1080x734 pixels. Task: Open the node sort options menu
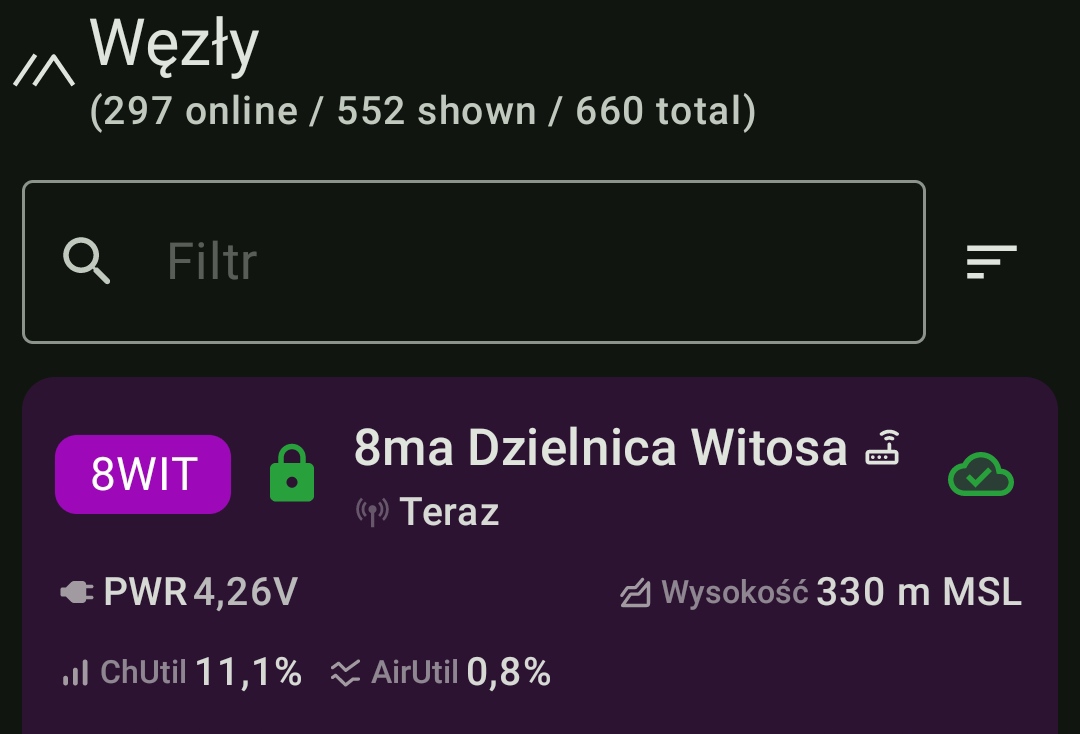991,262
